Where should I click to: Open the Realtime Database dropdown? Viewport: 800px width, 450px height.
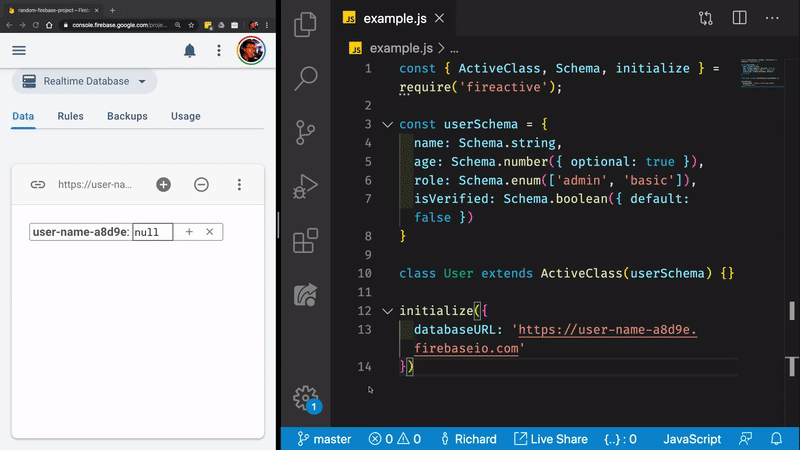pyautogui.click(x=84, y=81)
